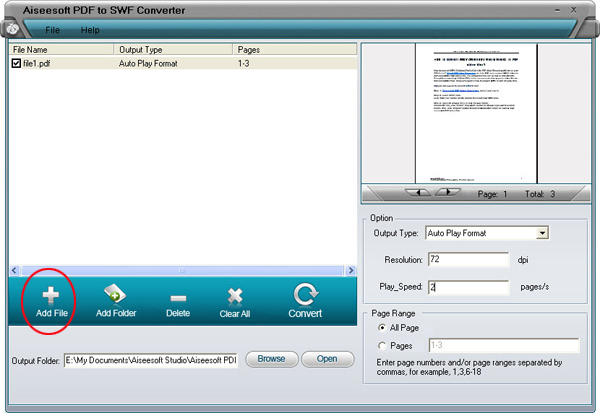This screenshot has height=413, width=600.
Task: Click the file list scroll right arrow
Action: point(351,271)
